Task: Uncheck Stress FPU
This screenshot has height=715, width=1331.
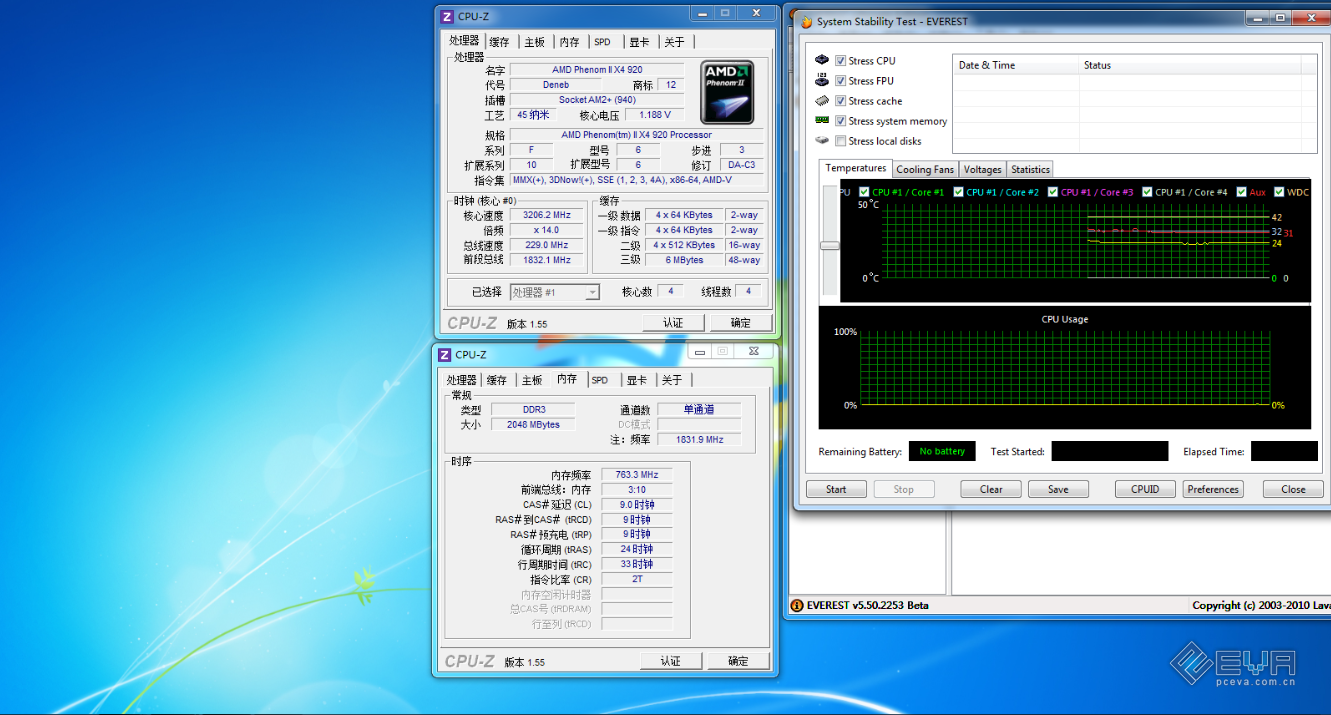Action: pyautogui.click(x=841, y=81)
